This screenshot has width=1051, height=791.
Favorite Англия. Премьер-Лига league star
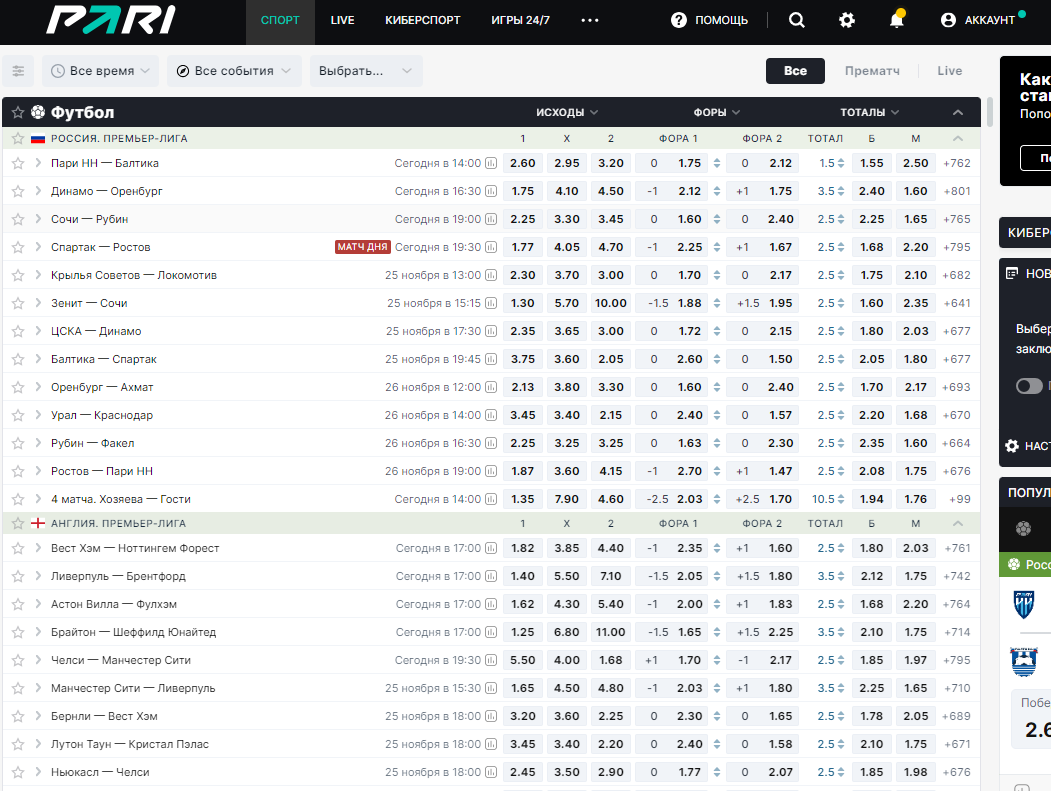coord(18,524)
